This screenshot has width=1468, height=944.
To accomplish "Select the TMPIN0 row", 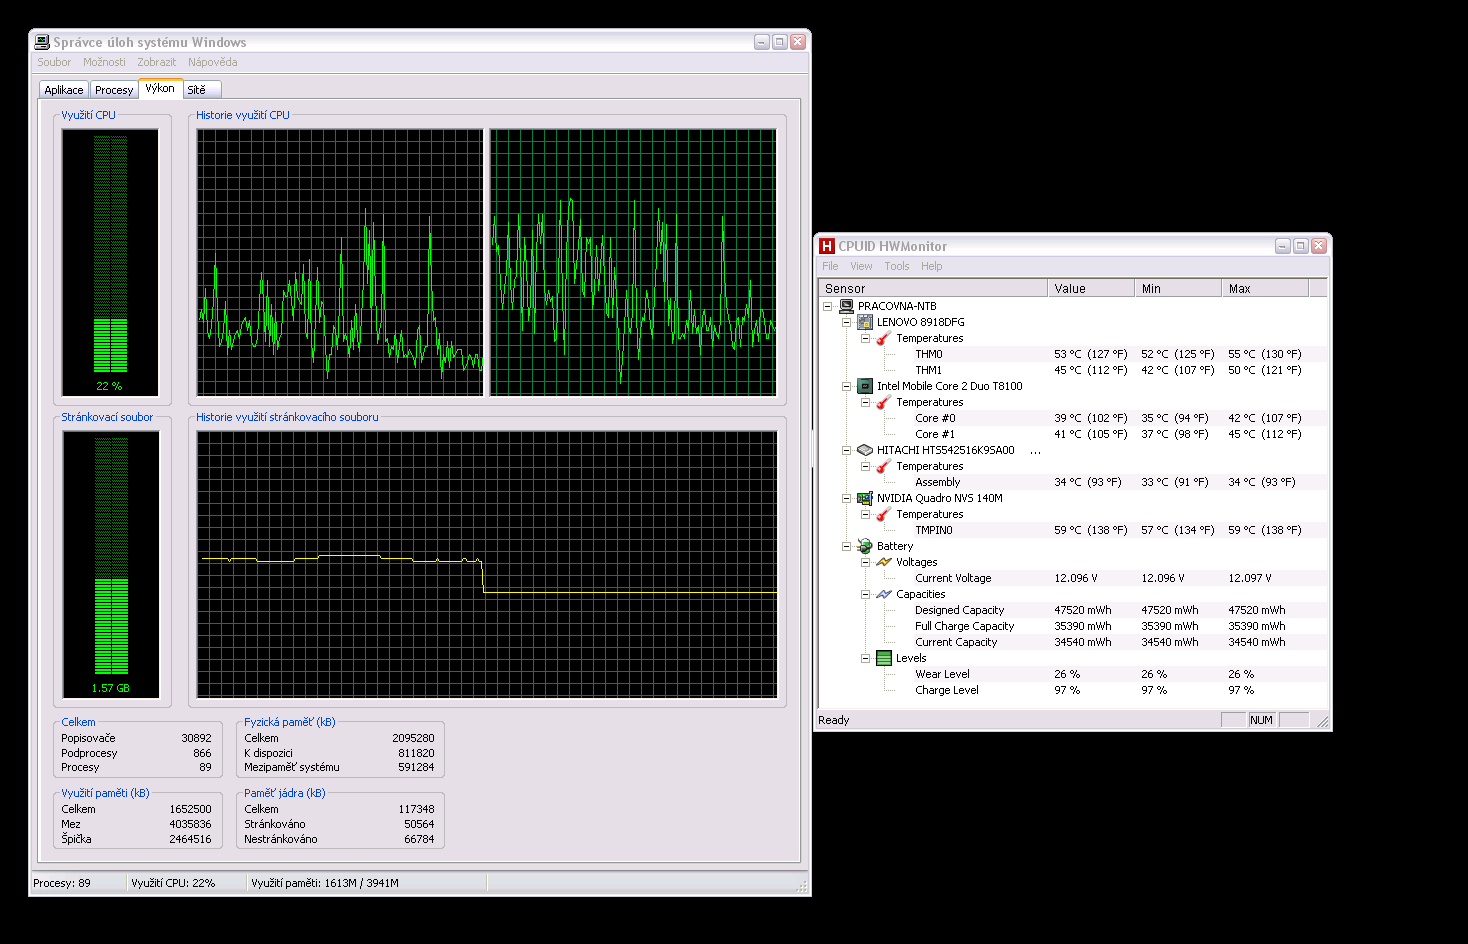I will point(1074,530).
